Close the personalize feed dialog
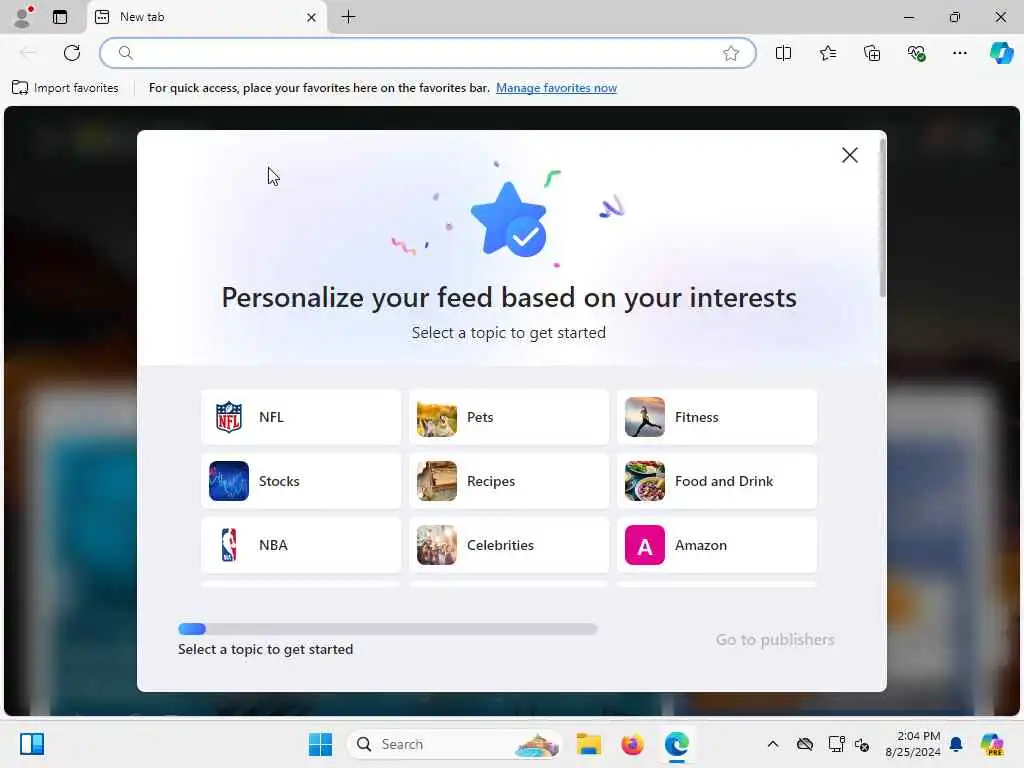The image size is (1024, 768). [850, 155]
